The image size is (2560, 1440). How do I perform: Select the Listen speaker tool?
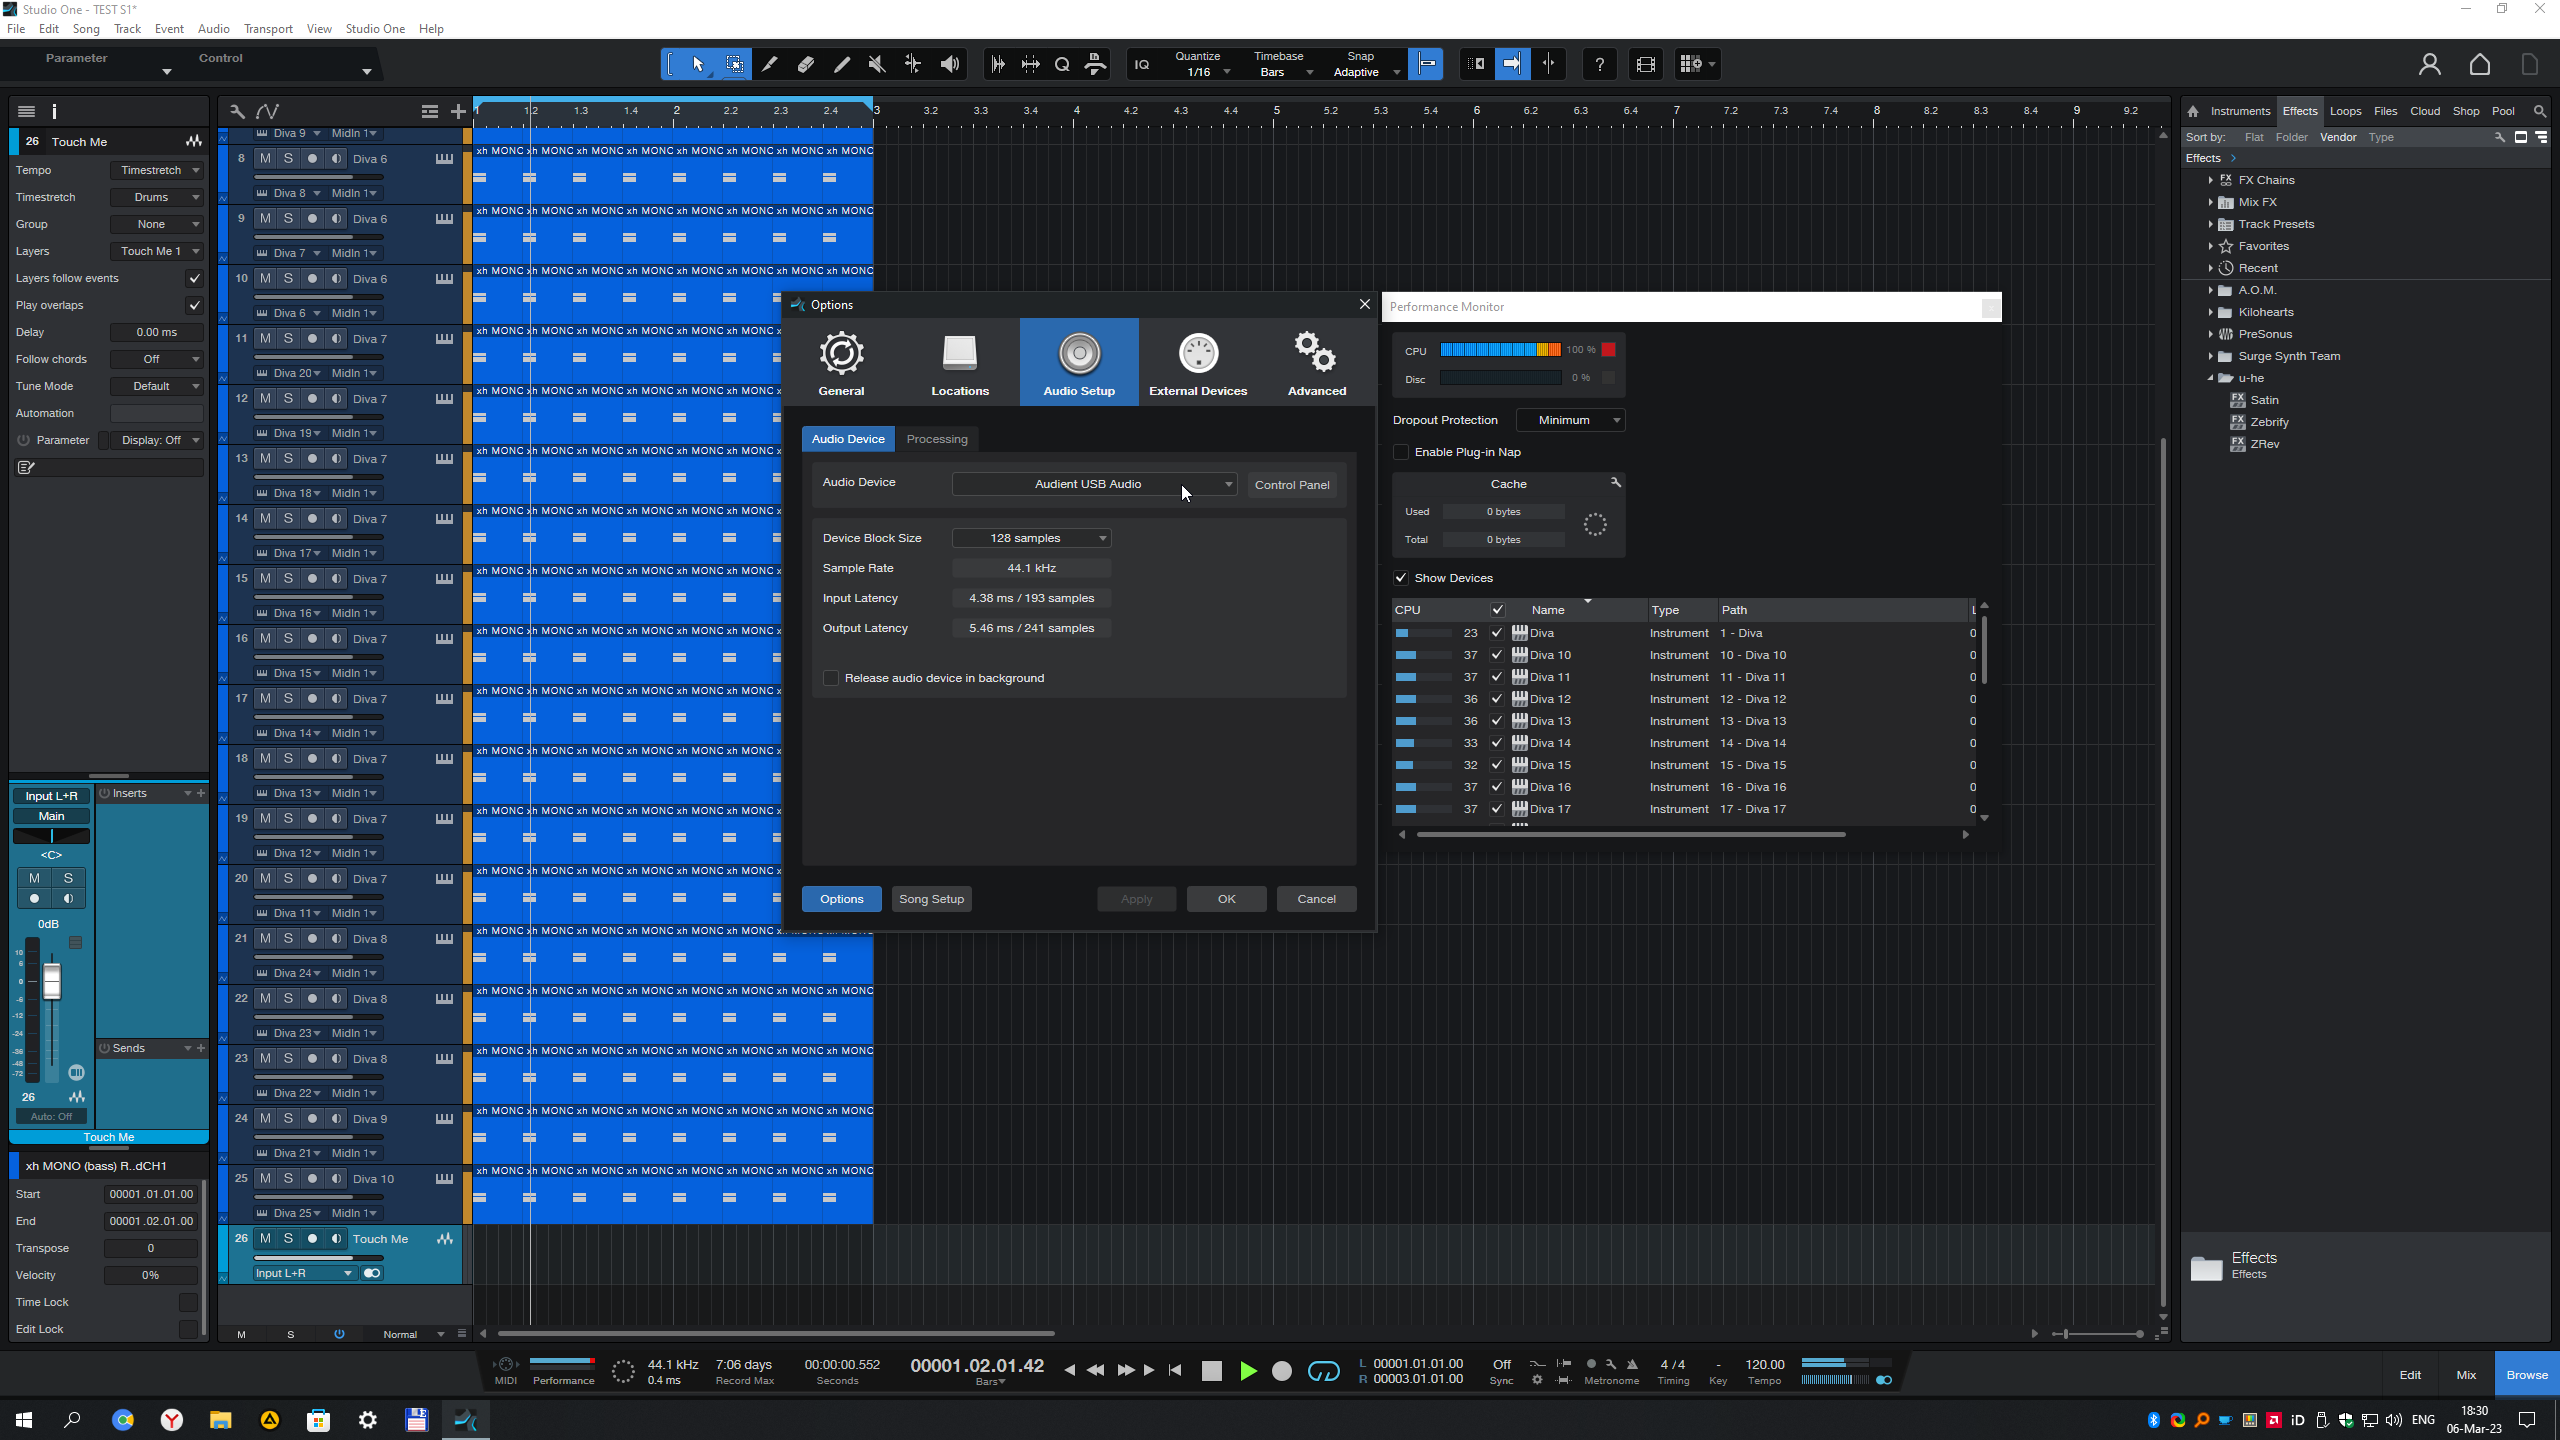949,65
